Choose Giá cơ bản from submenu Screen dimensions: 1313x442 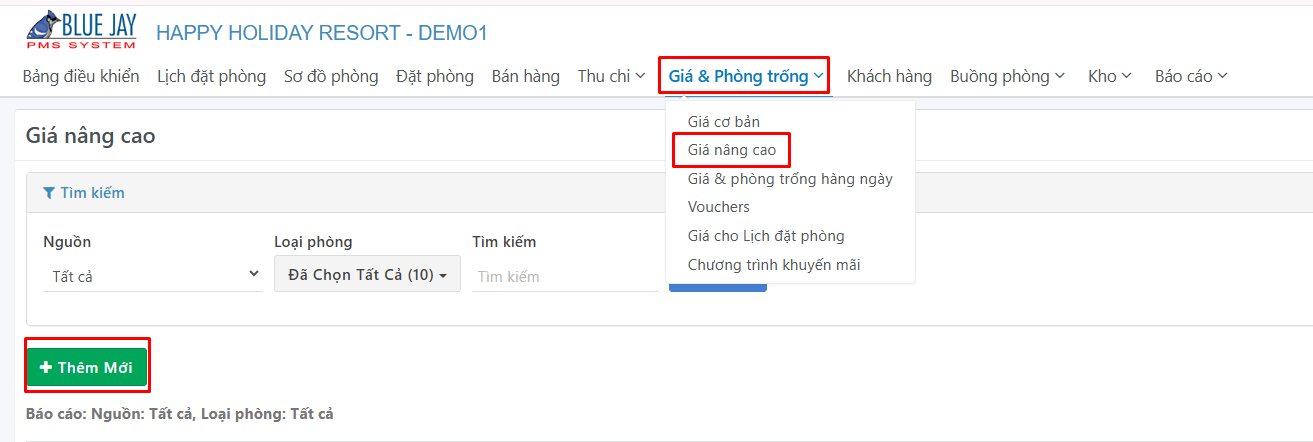point(724,122)
